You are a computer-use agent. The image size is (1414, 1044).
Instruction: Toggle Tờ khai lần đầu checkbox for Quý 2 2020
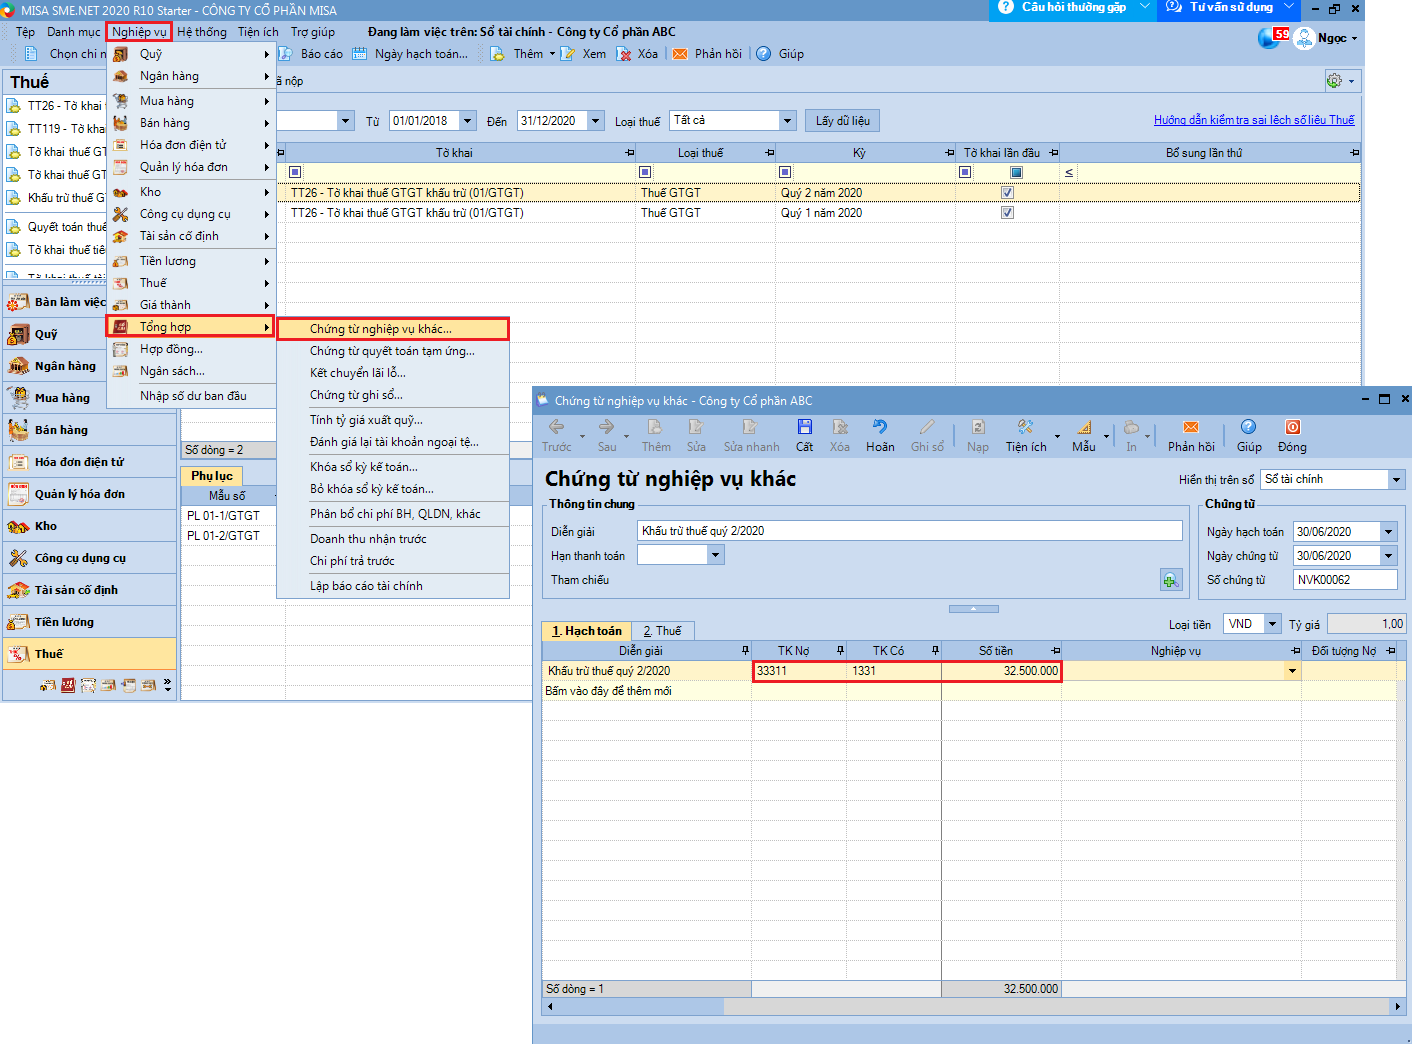[x=1007, y=193]
